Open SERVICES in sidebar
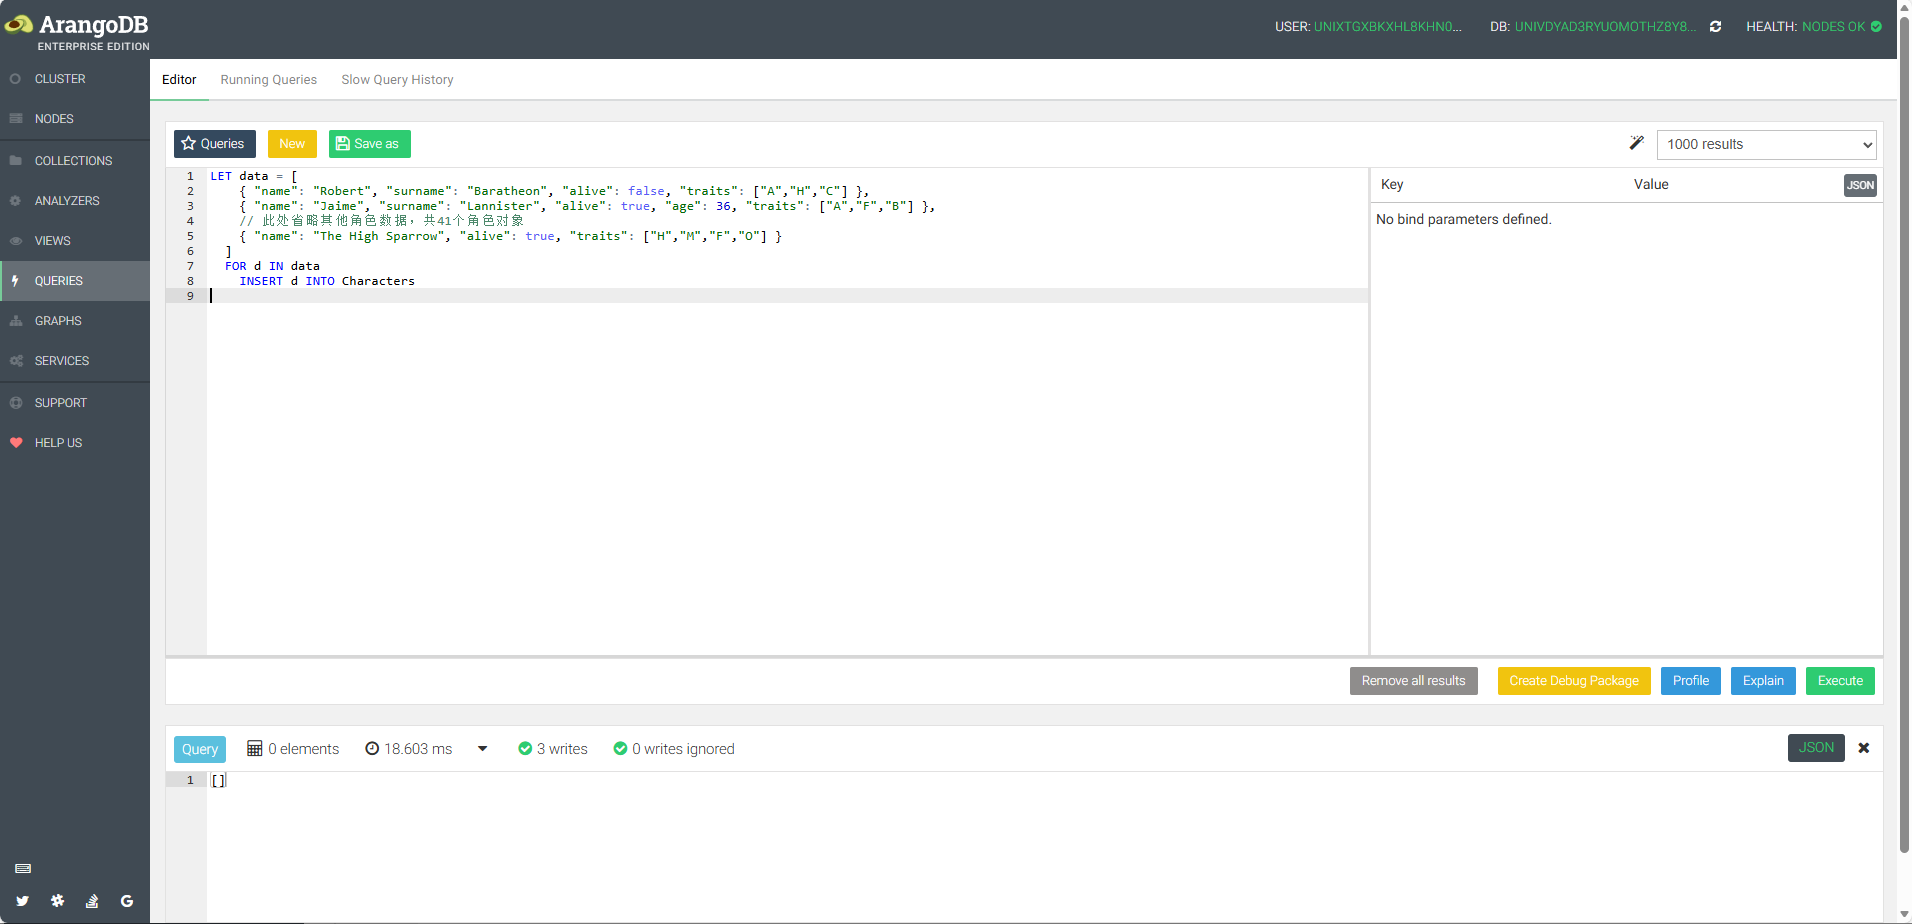The width and height of the screenshot is (1912, 924). pyautogui.click(x=75, y=361)
